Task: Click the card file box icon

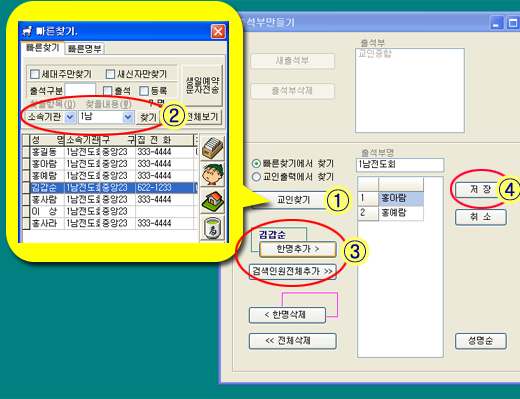Action: pyautogui.click(x=212, y=148)
